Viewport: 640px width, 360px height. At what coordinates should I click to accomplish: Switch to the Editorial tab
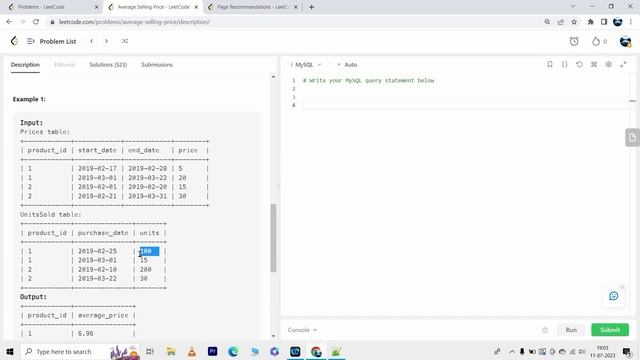click(x=64, y=64)
